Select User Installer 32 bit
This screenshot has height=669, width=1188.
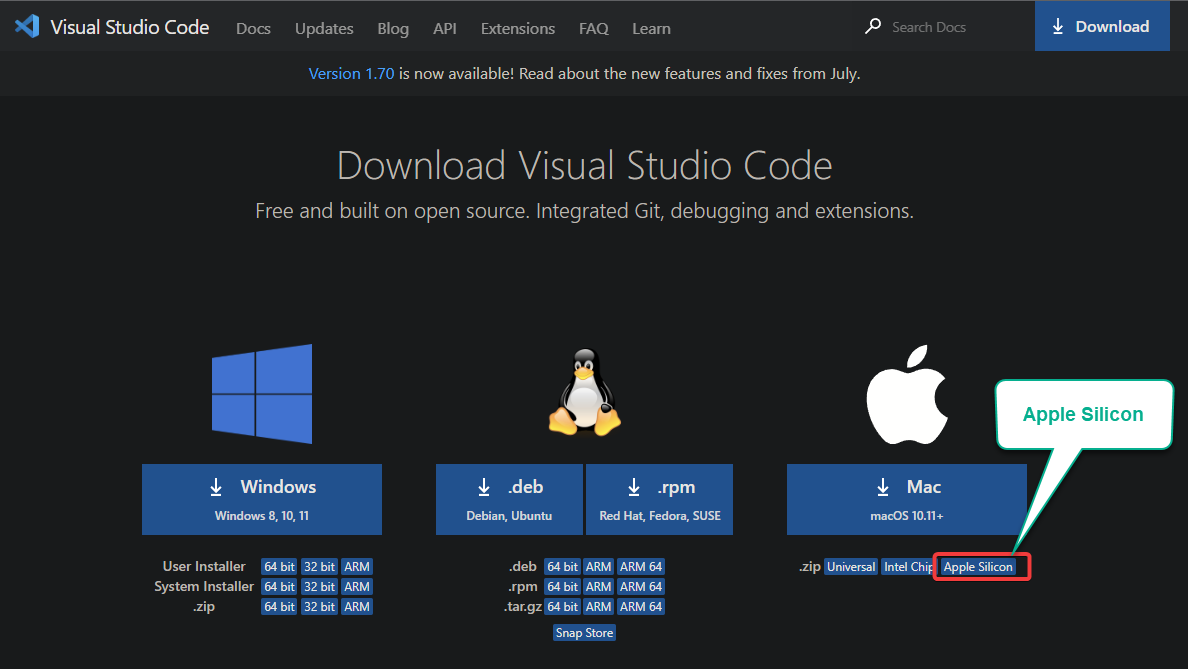pos(319,567)
